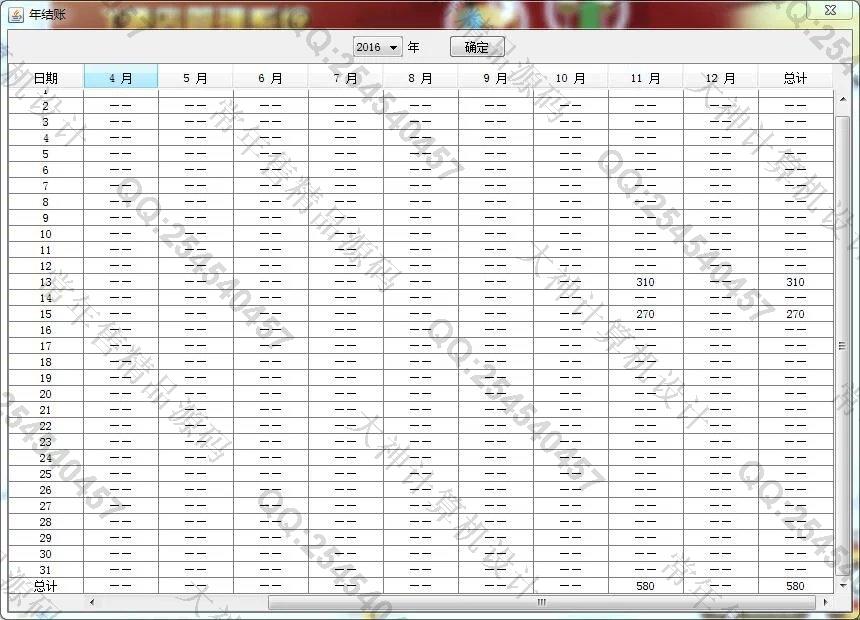Select the 580 cell in 总计 column
The width and height of the screenshot is (860, 620).
[795, 586]
